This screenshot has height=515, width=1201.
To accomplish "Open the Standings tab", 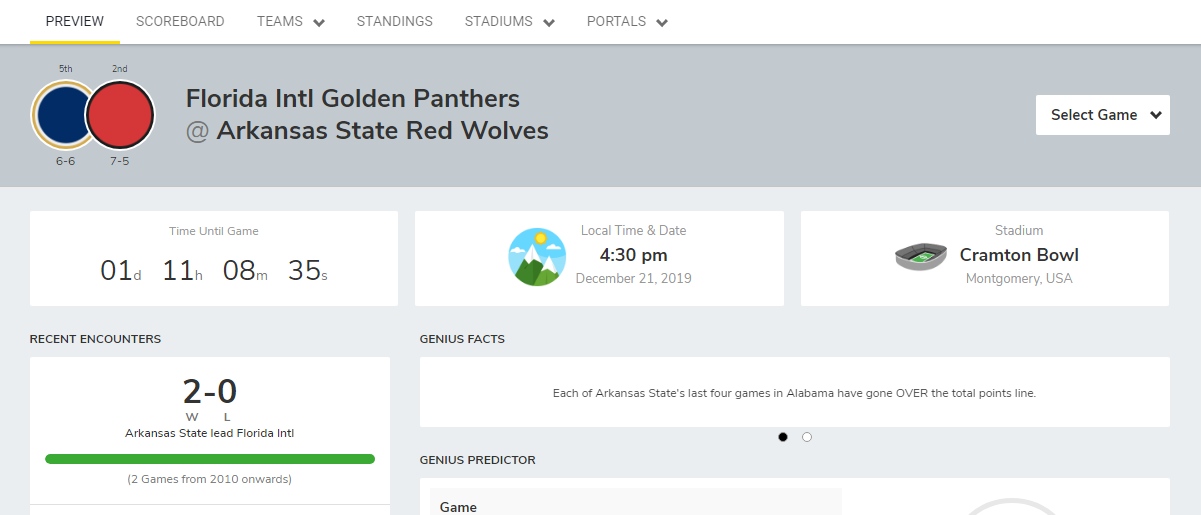I will pyautogui.click(x=394, y=22).
